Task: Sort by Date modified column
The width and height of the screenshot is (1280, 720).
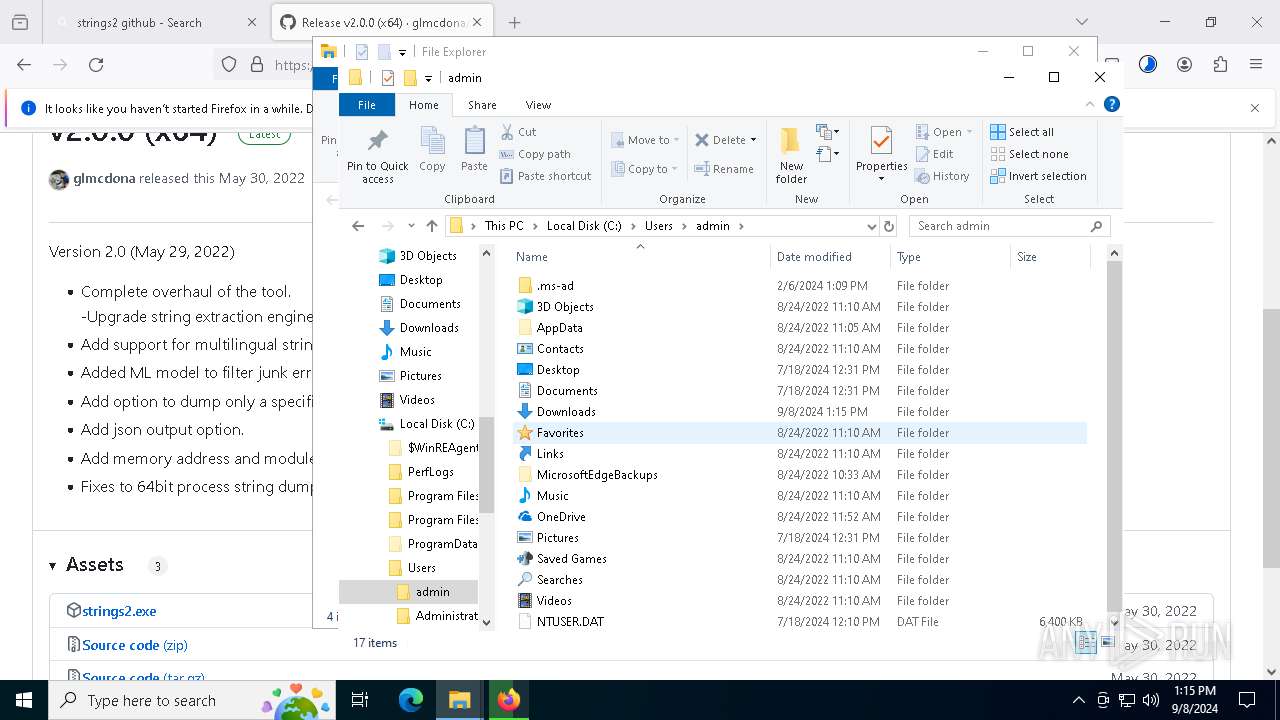Action: pyautogui.click(x=814, y=257)
